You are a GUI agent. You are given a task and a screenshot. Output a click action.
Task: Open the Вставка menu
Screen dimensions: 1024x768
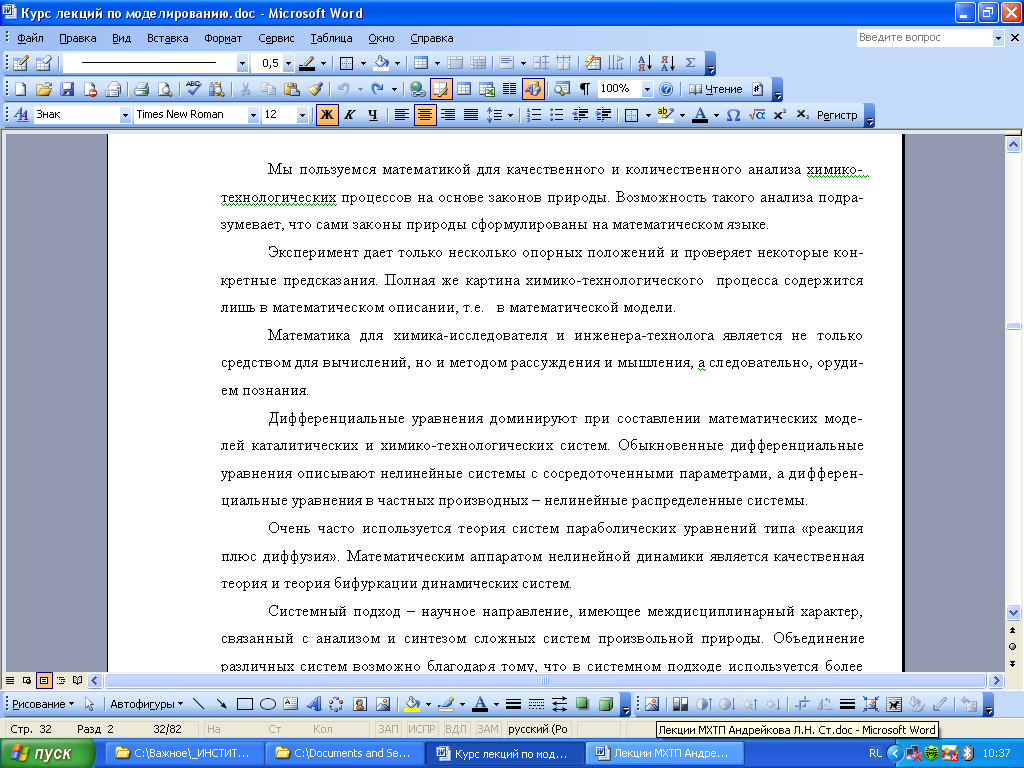[x=167, y=38]
